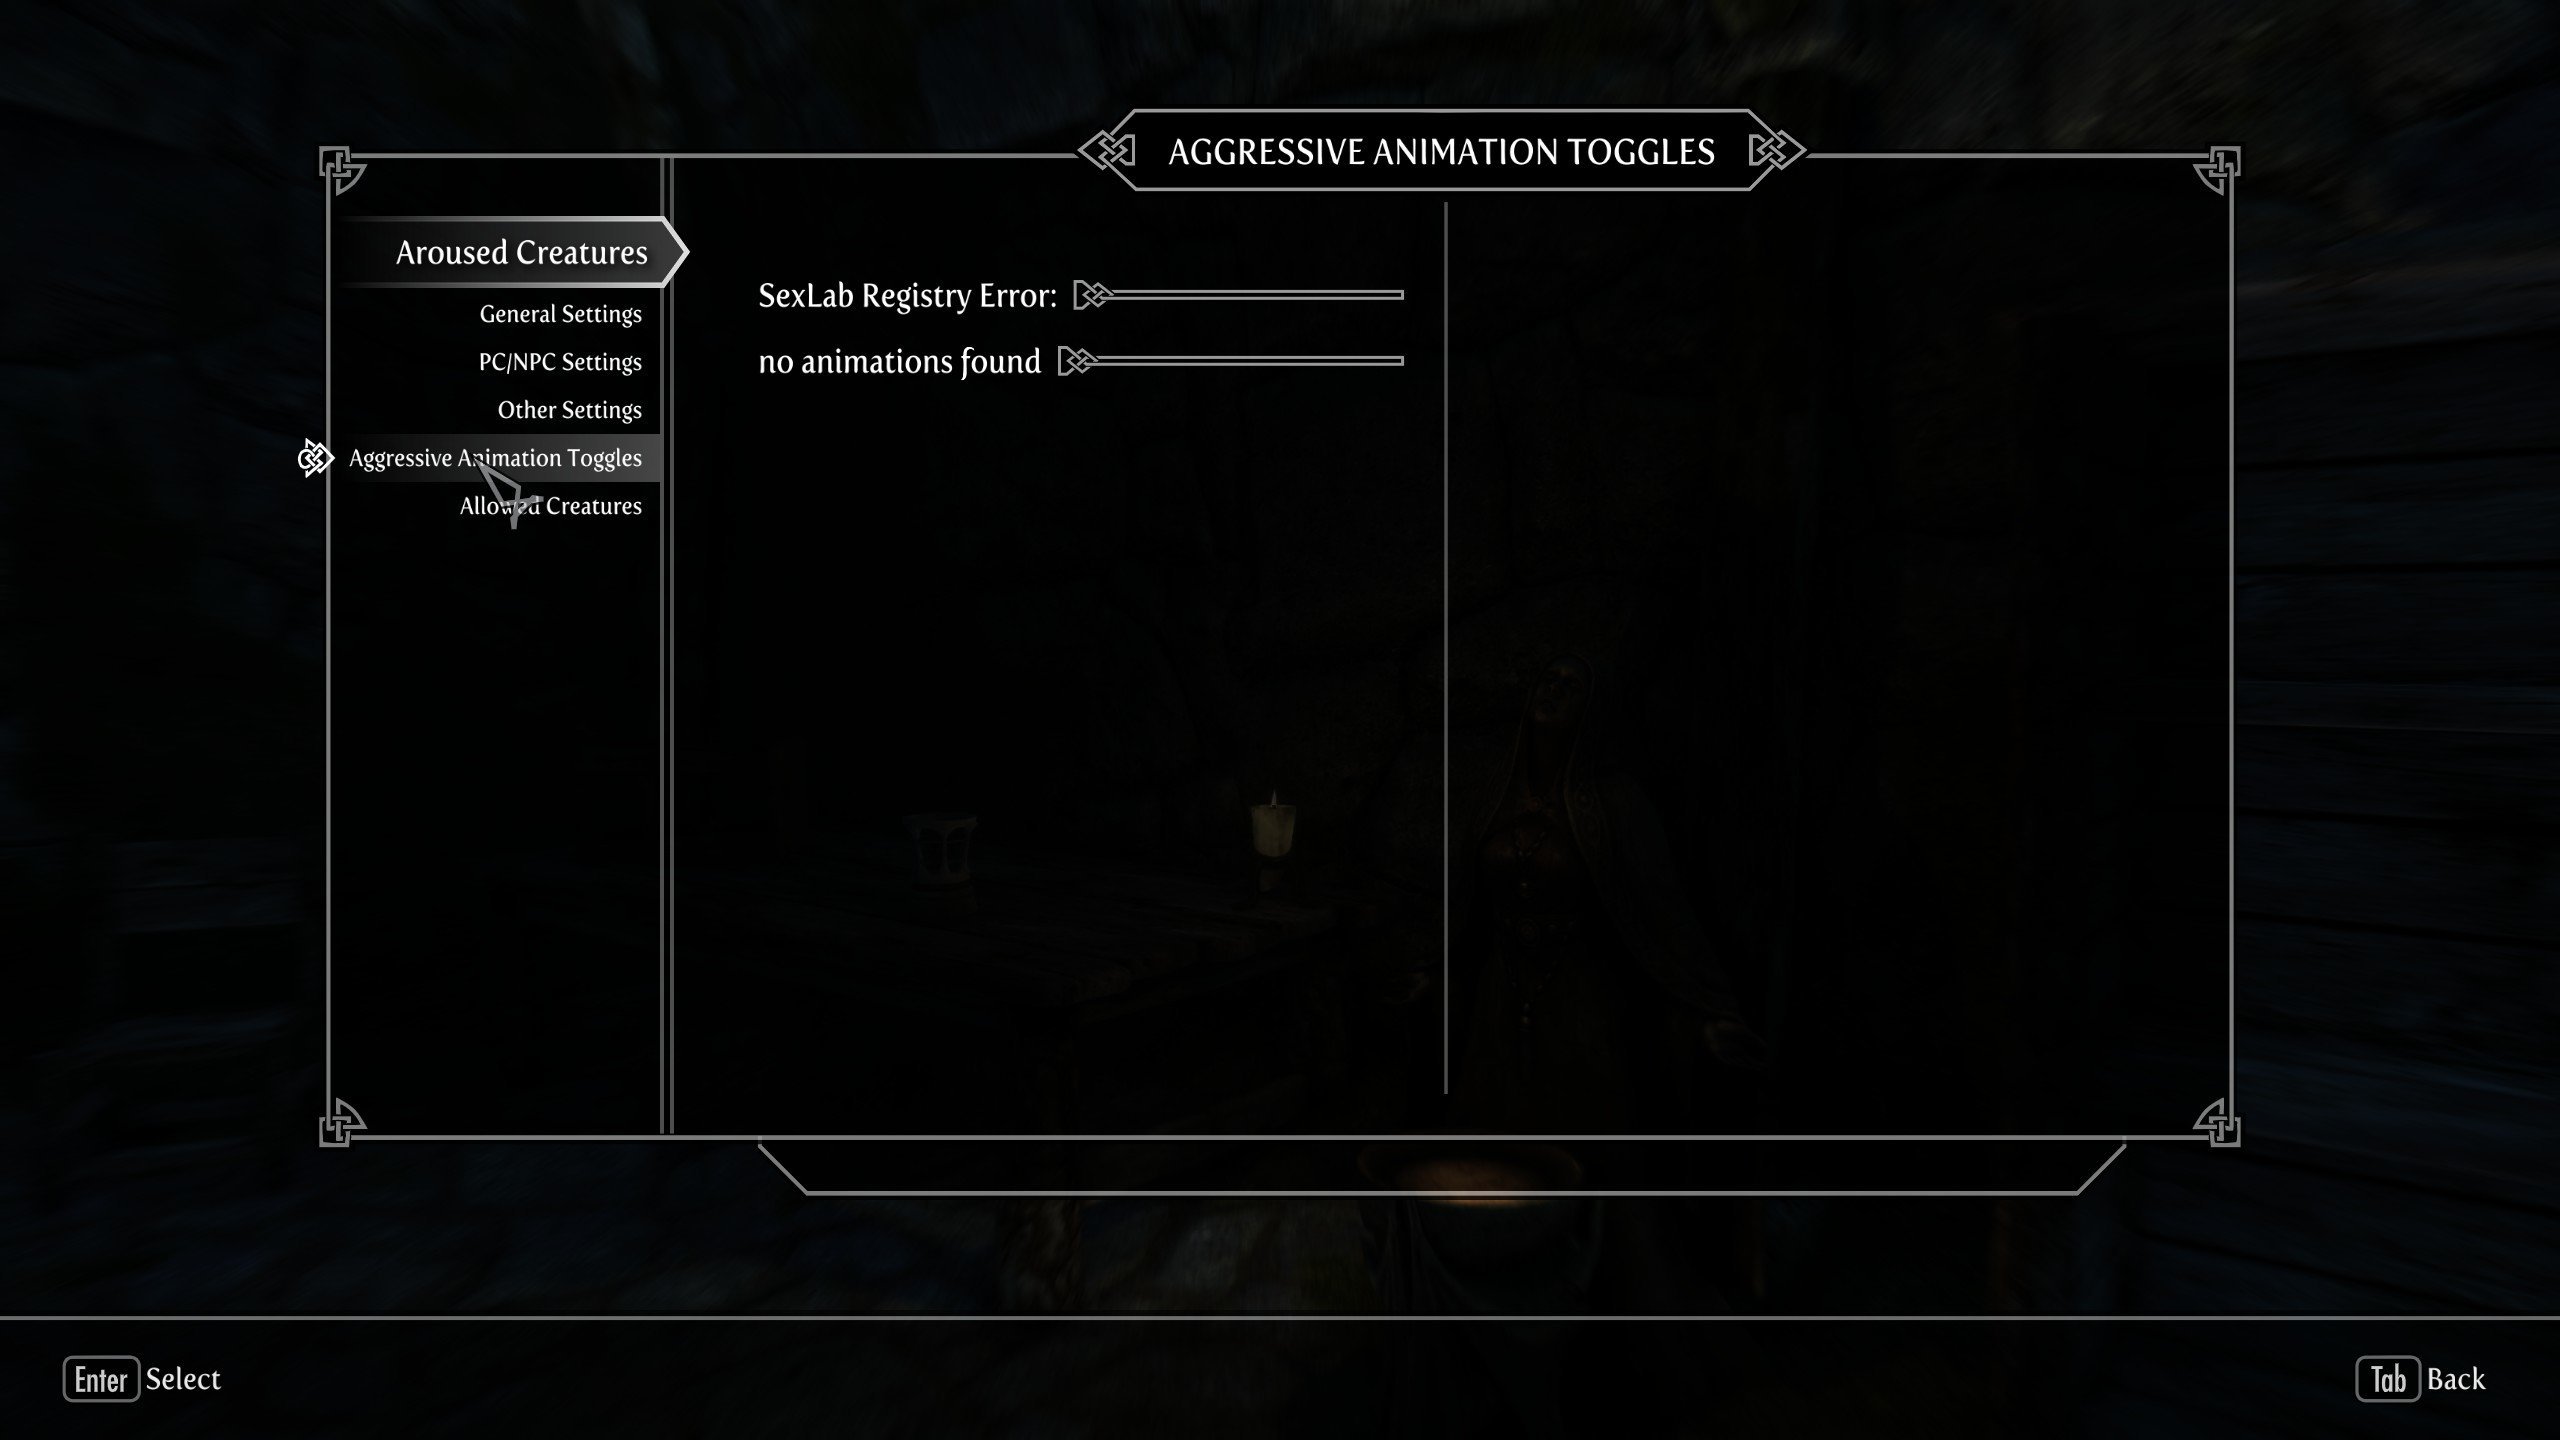Image resolution: width=2560 pixels, height=1440 pixels.
Task: Click the title bar right ornament icon
Action: point(1767,151)
